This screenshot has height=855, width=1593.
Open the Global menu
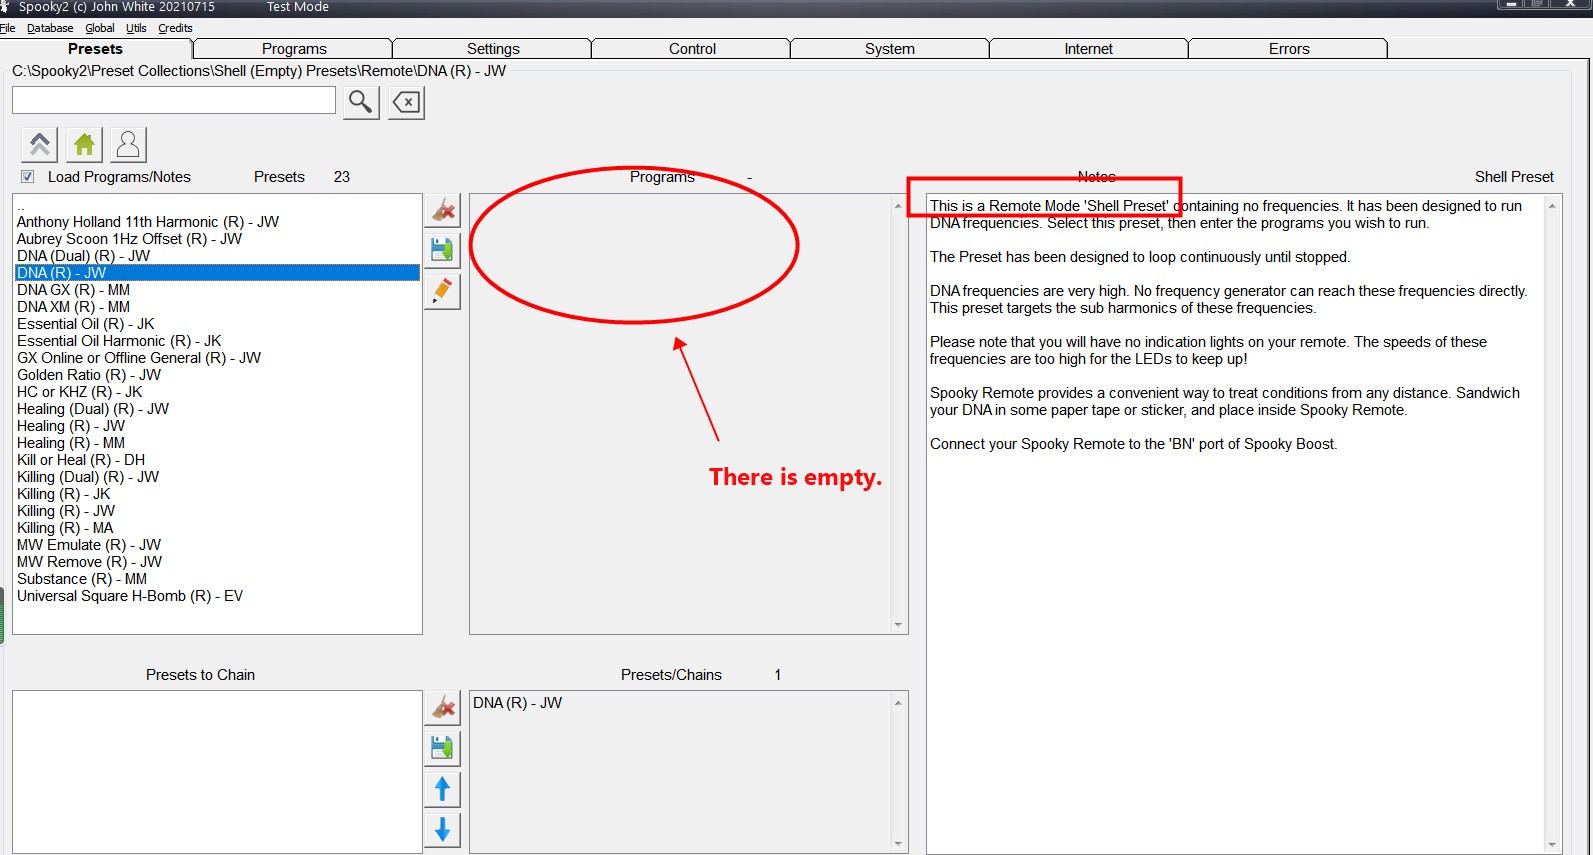[100, 28]
